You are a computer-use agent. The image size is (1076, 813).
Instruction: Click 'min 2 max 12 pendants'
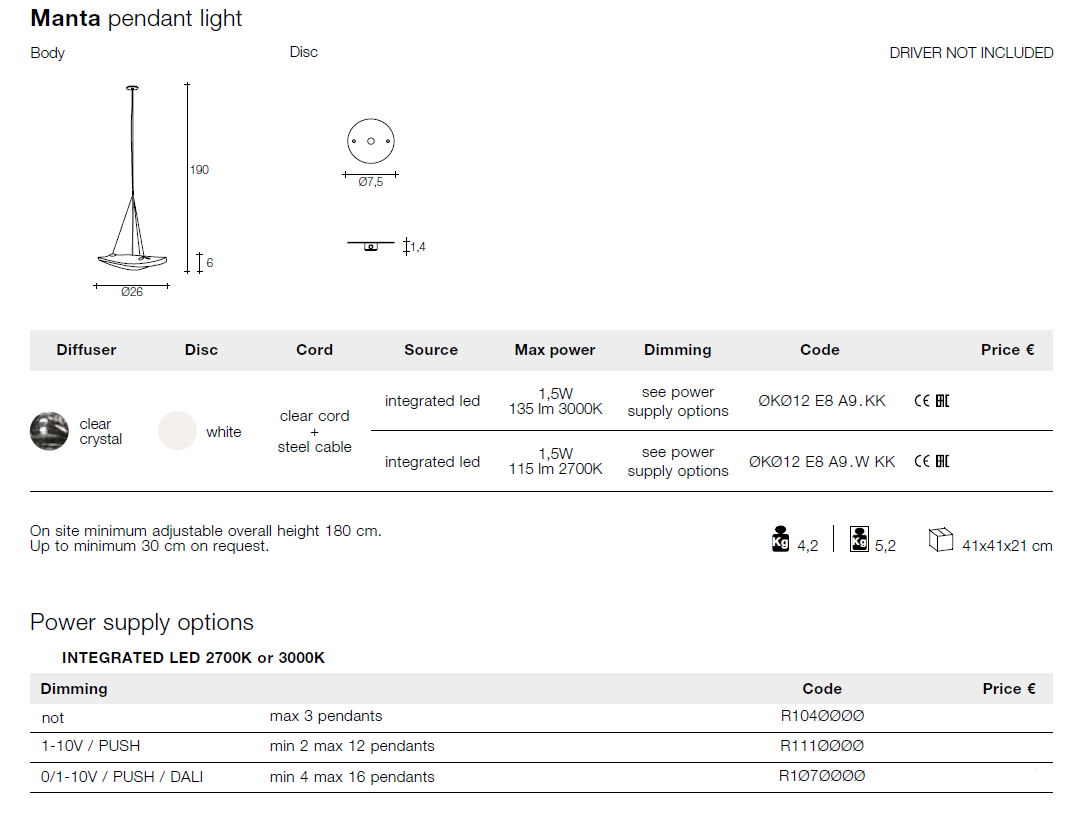(352, 746)
